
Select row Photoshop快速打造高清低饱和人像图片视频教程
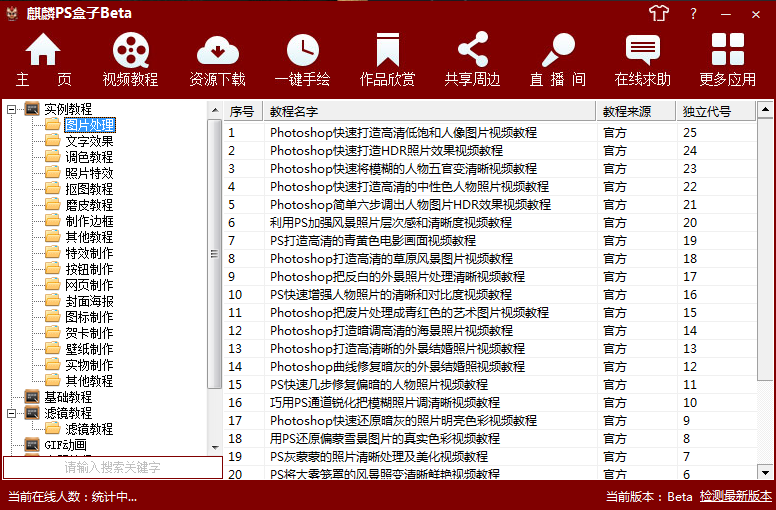(490, 133)
